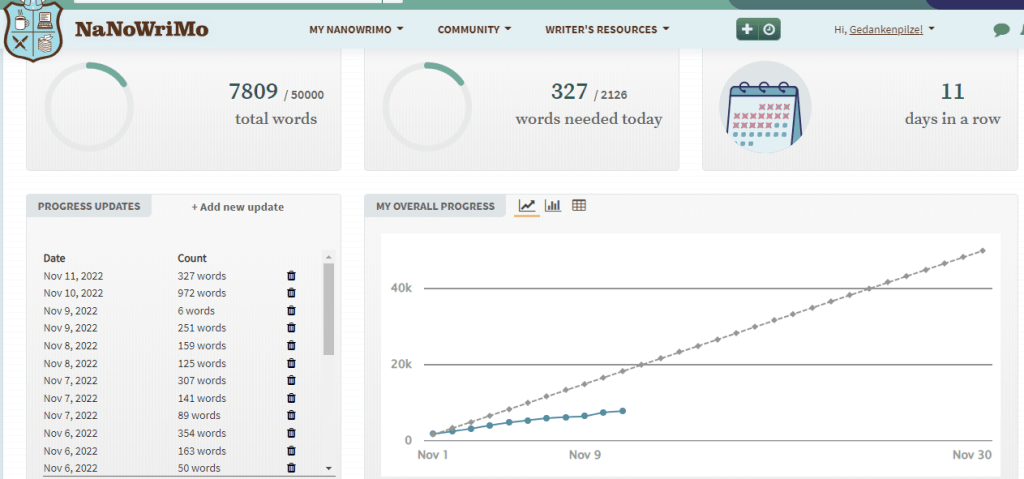Screen dimensions: 1024x479
Task: Delete the Nov 10 972 words update
Action: [x=291, y=293]
